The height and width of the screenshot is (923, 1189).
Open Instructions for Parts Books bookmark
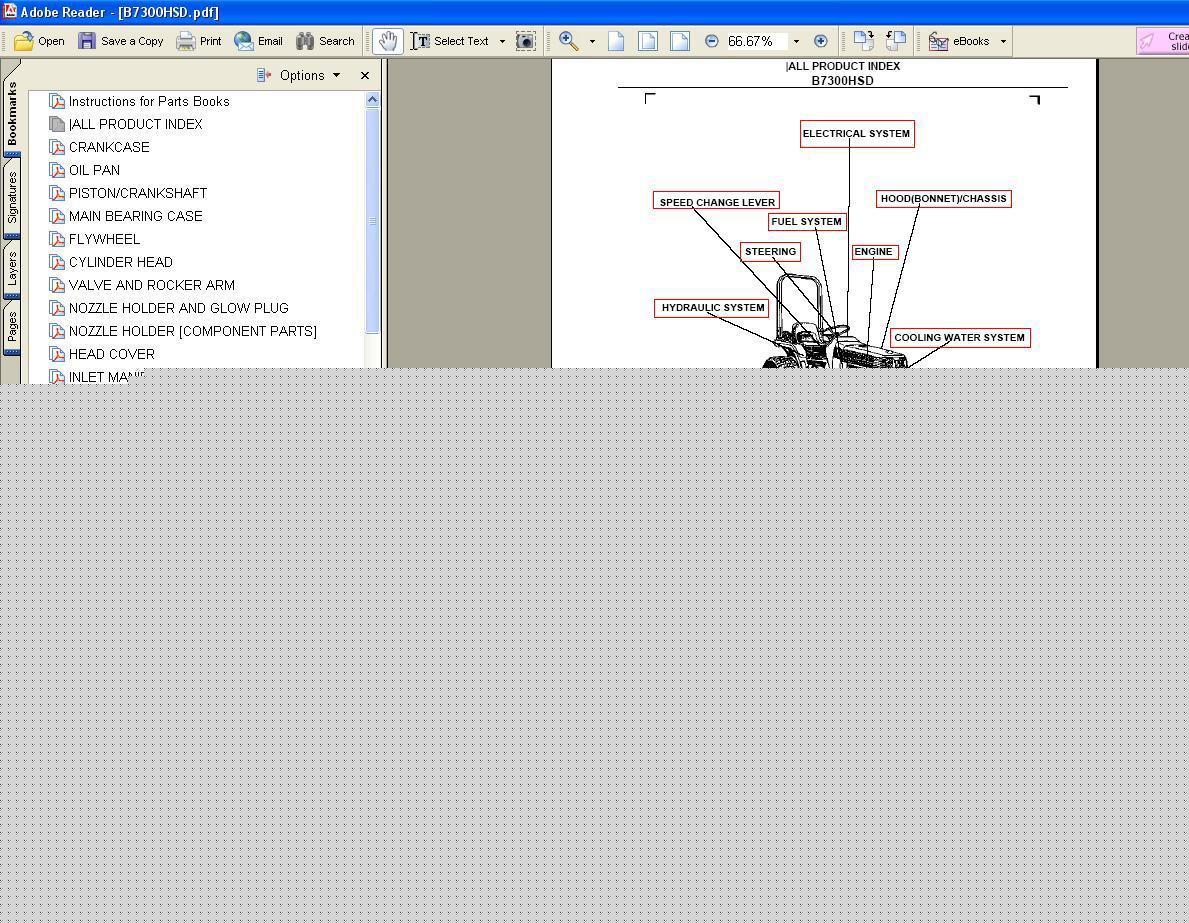[x=149, y=101]
